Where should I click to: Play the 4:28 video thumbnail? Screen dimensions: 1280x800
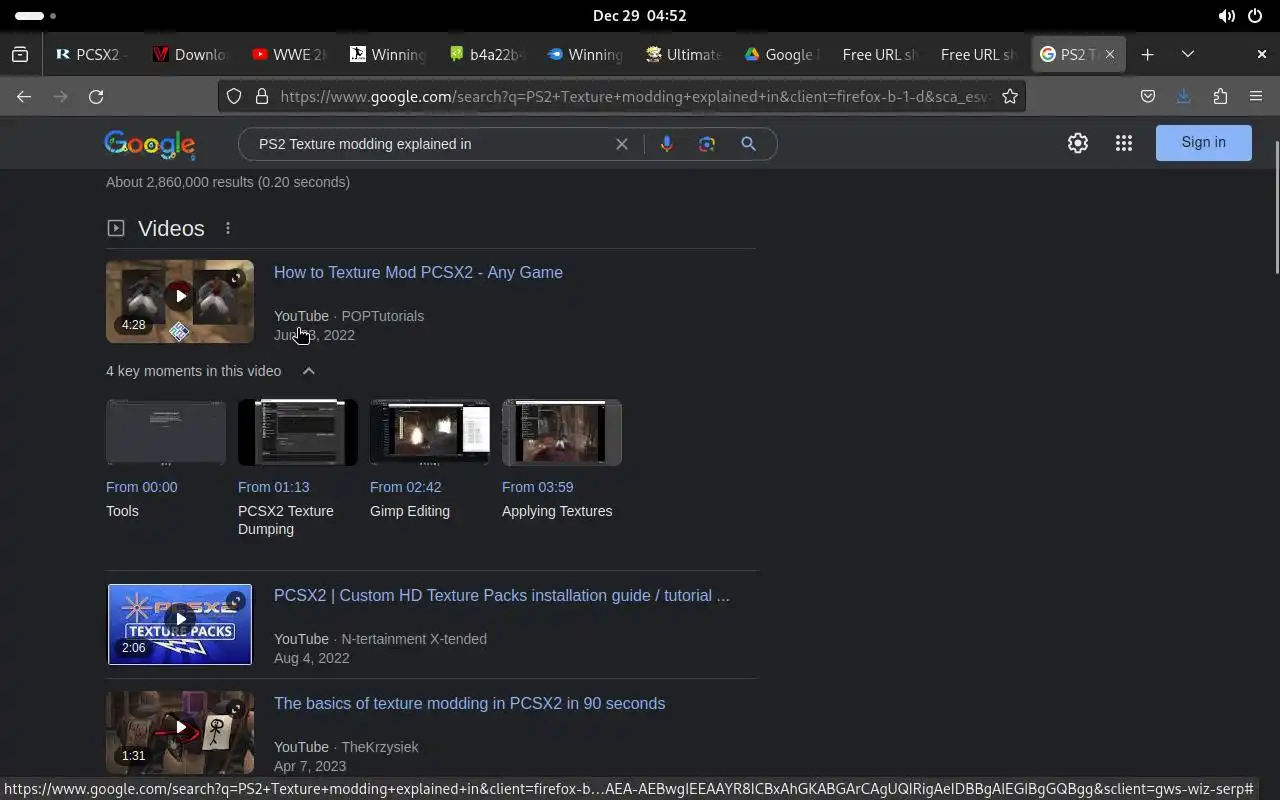tap(180, 301)
